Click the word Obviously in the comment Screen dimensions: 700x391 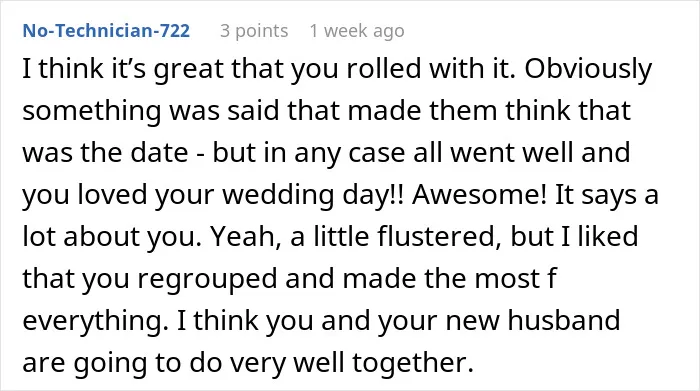[588, 69]
